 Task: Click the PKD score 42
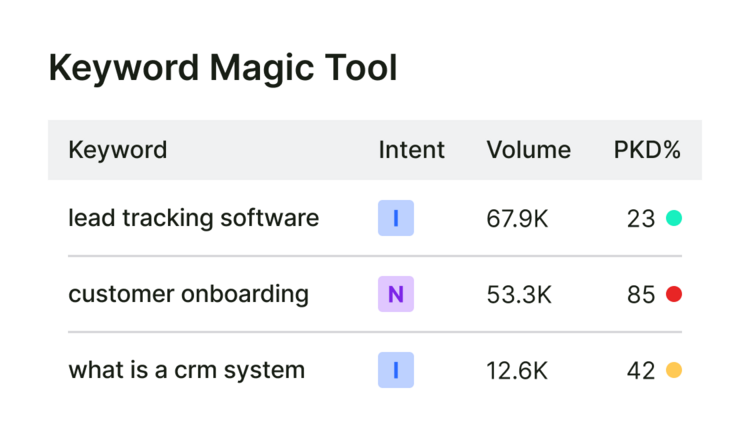[x=641, y=371]
